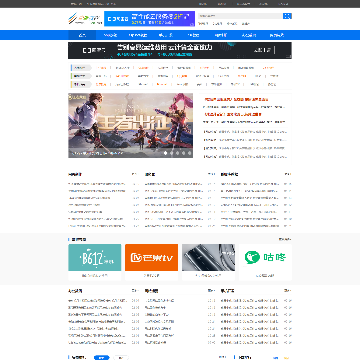
Task: Open the 咕咚 app thumbnail
Action: point(265,257)
